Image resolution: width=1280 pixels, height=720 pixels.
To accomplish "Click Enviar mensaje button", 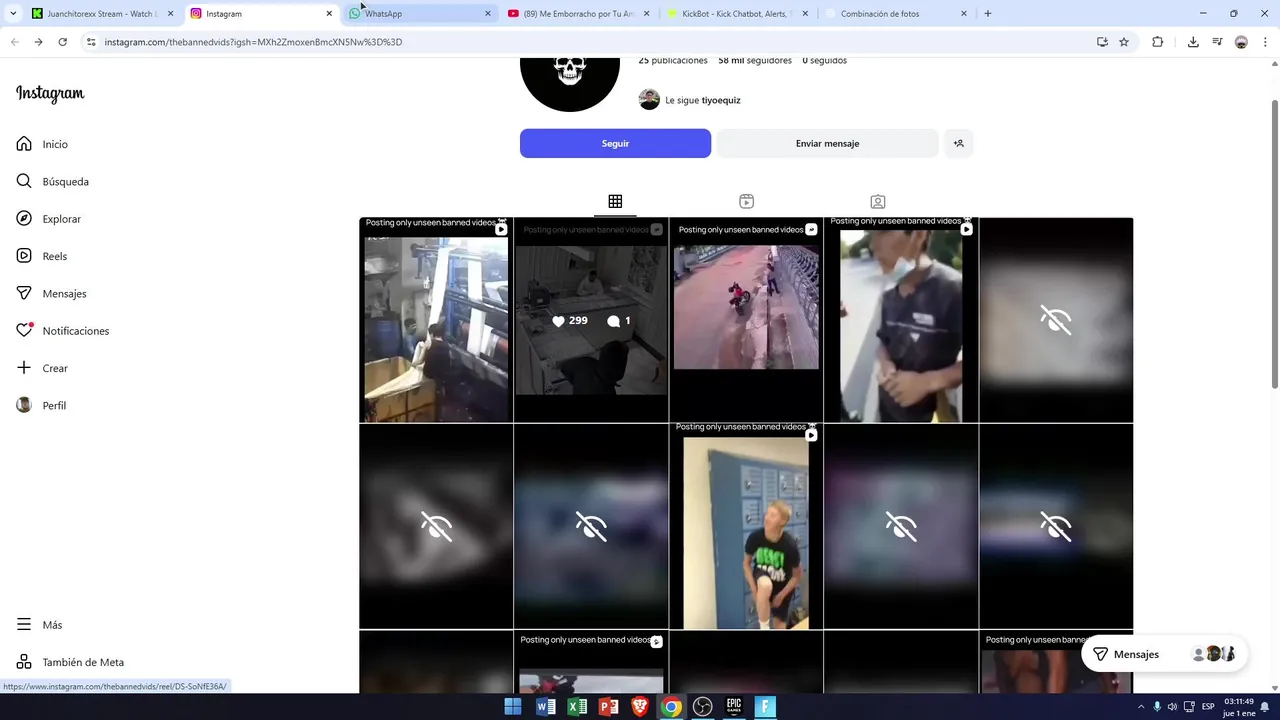I will tap(827, 143).
